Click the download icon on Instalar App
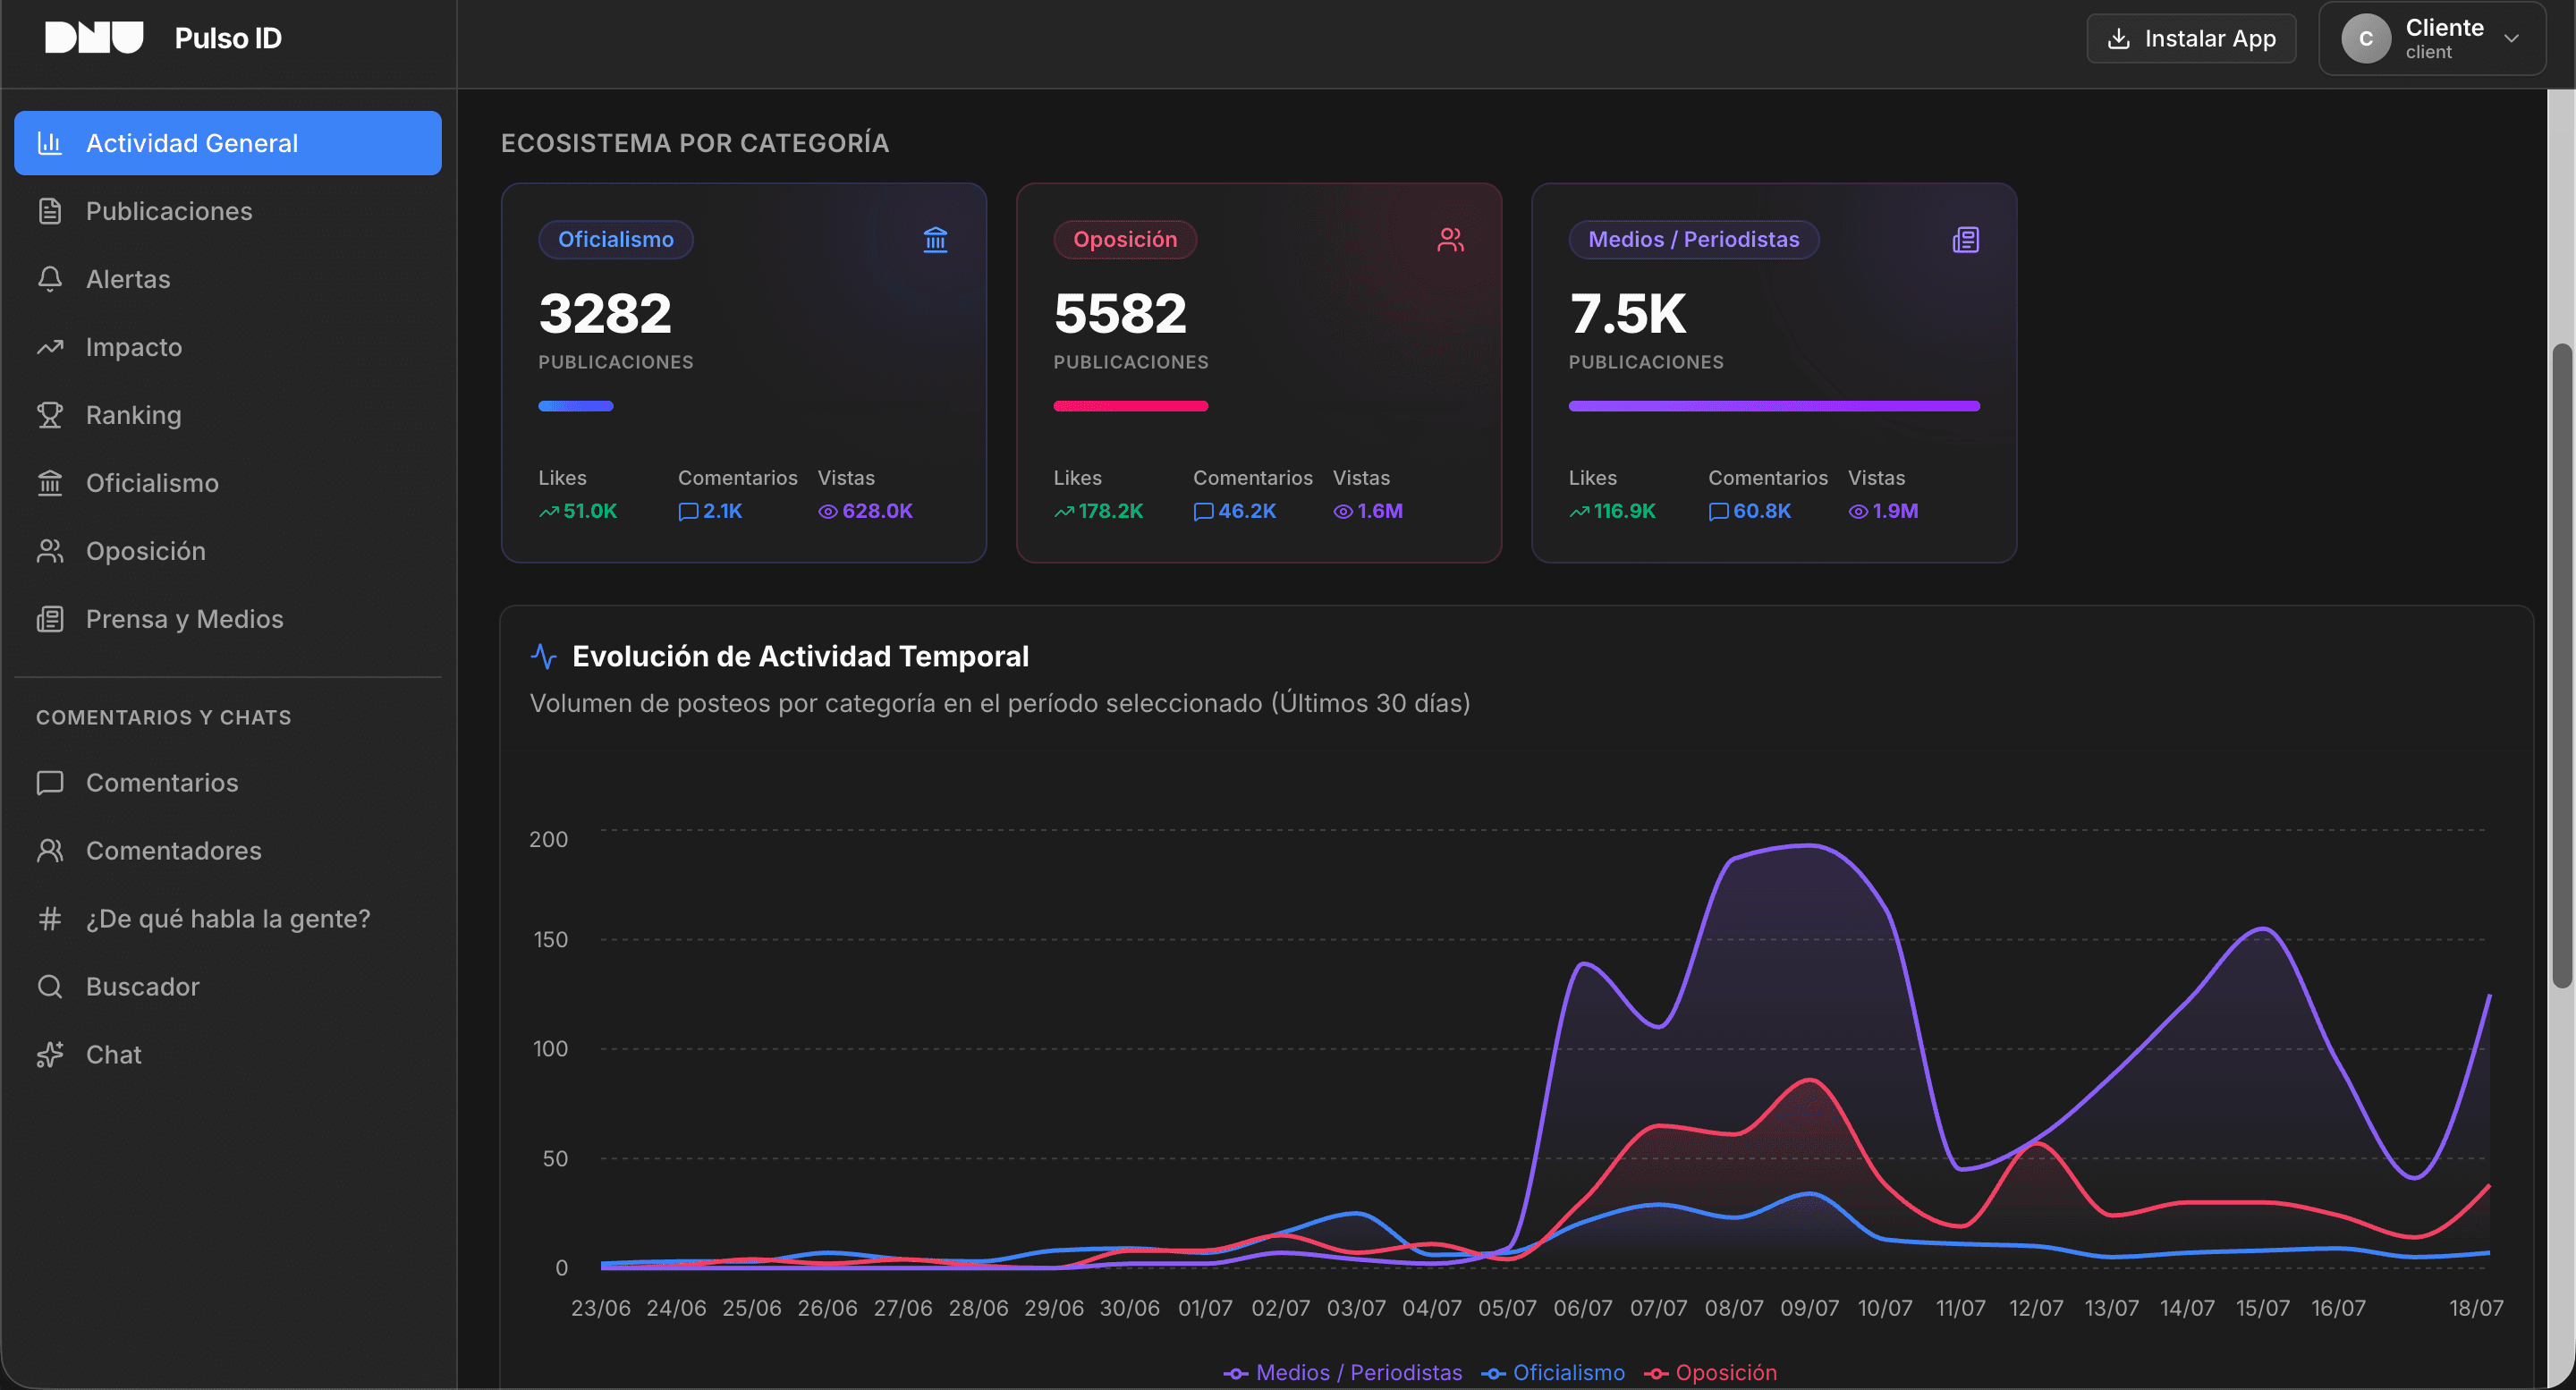The image size is (2576, 1390). point(2118,39)
